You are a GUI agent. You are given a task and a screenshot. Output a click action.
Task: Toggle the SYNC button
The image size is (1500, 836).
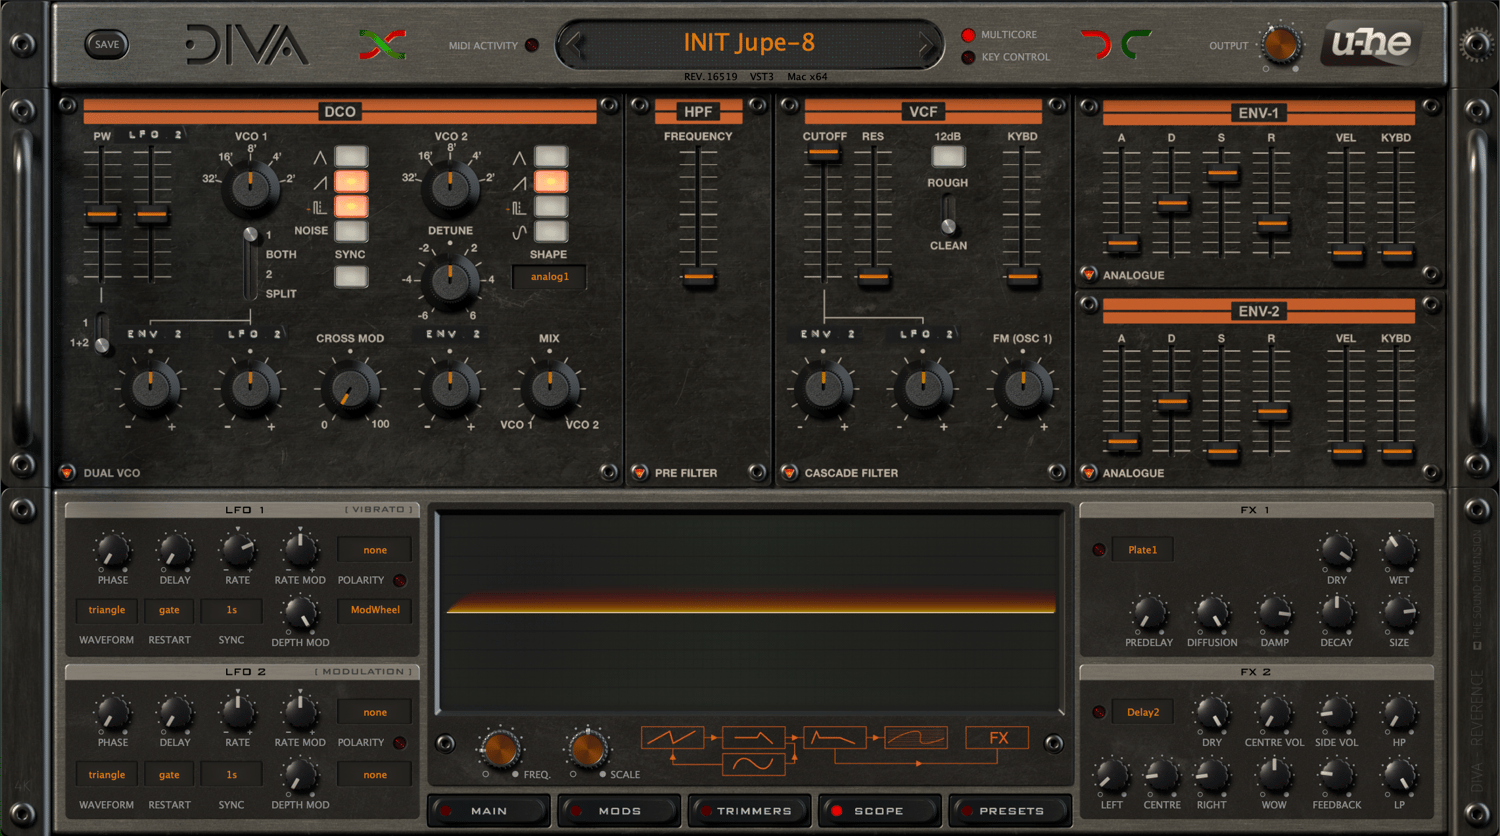tap(351, 276)
